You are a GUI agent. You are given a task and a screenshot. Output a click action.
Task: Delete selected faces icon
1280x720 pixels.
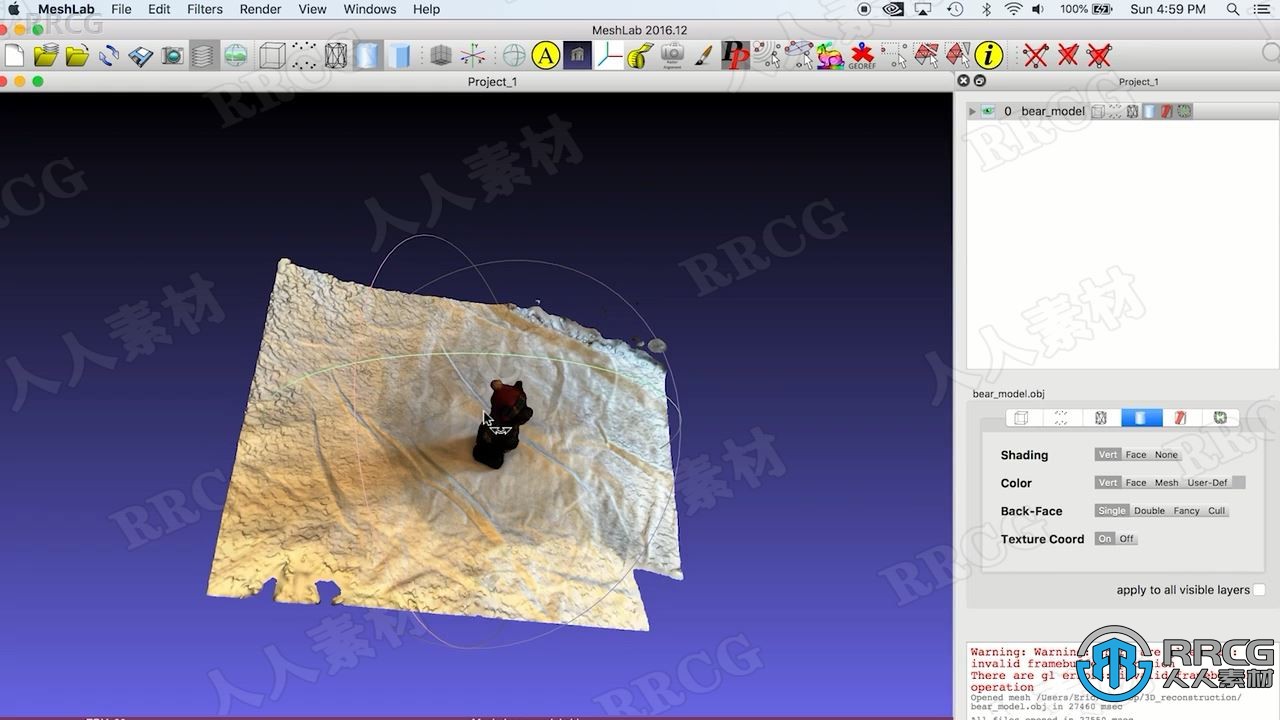coord(1068,55)
